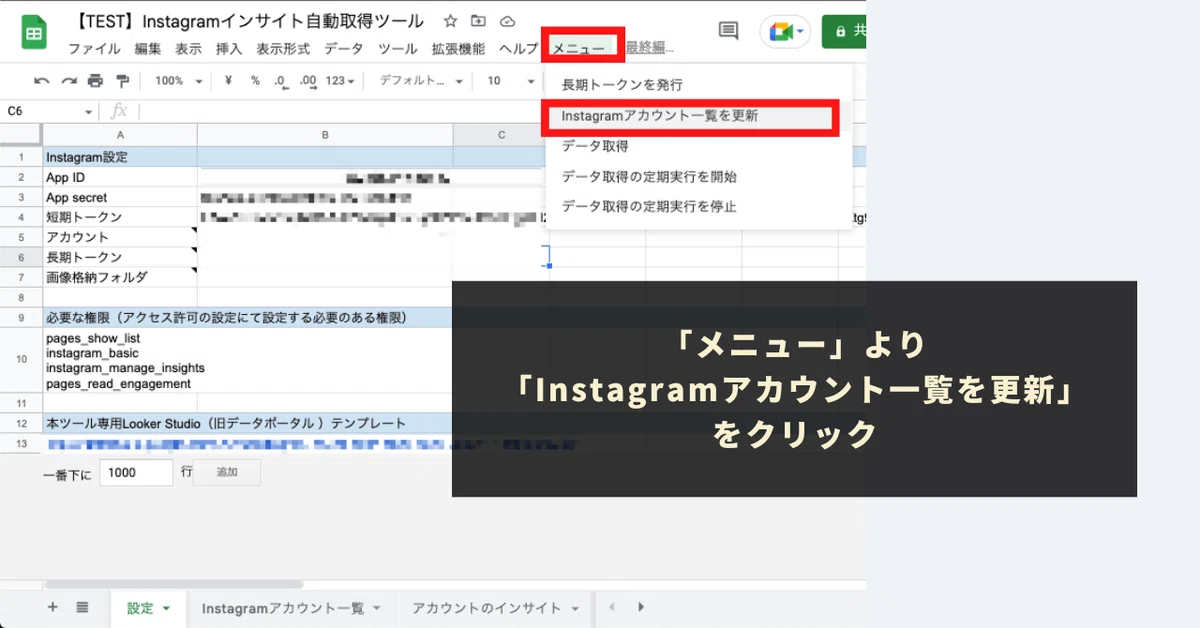Open the 編集 menu
Image resolution: width=1200 pixels, height=628 pixels.
coord(147,49)
